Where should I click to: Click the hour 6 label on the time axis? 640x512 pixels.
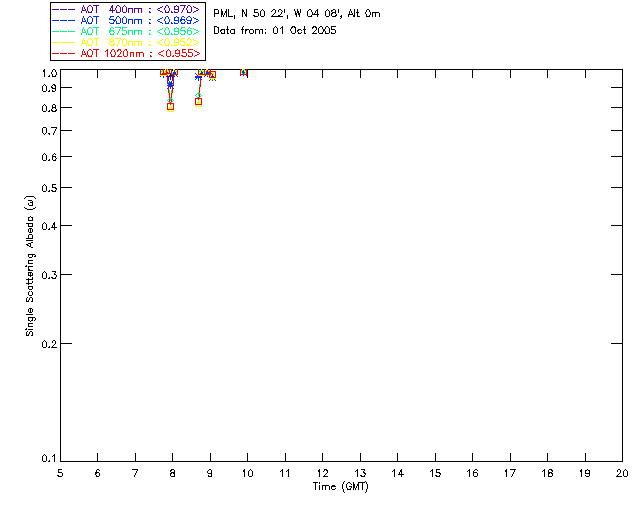(98, 473)
